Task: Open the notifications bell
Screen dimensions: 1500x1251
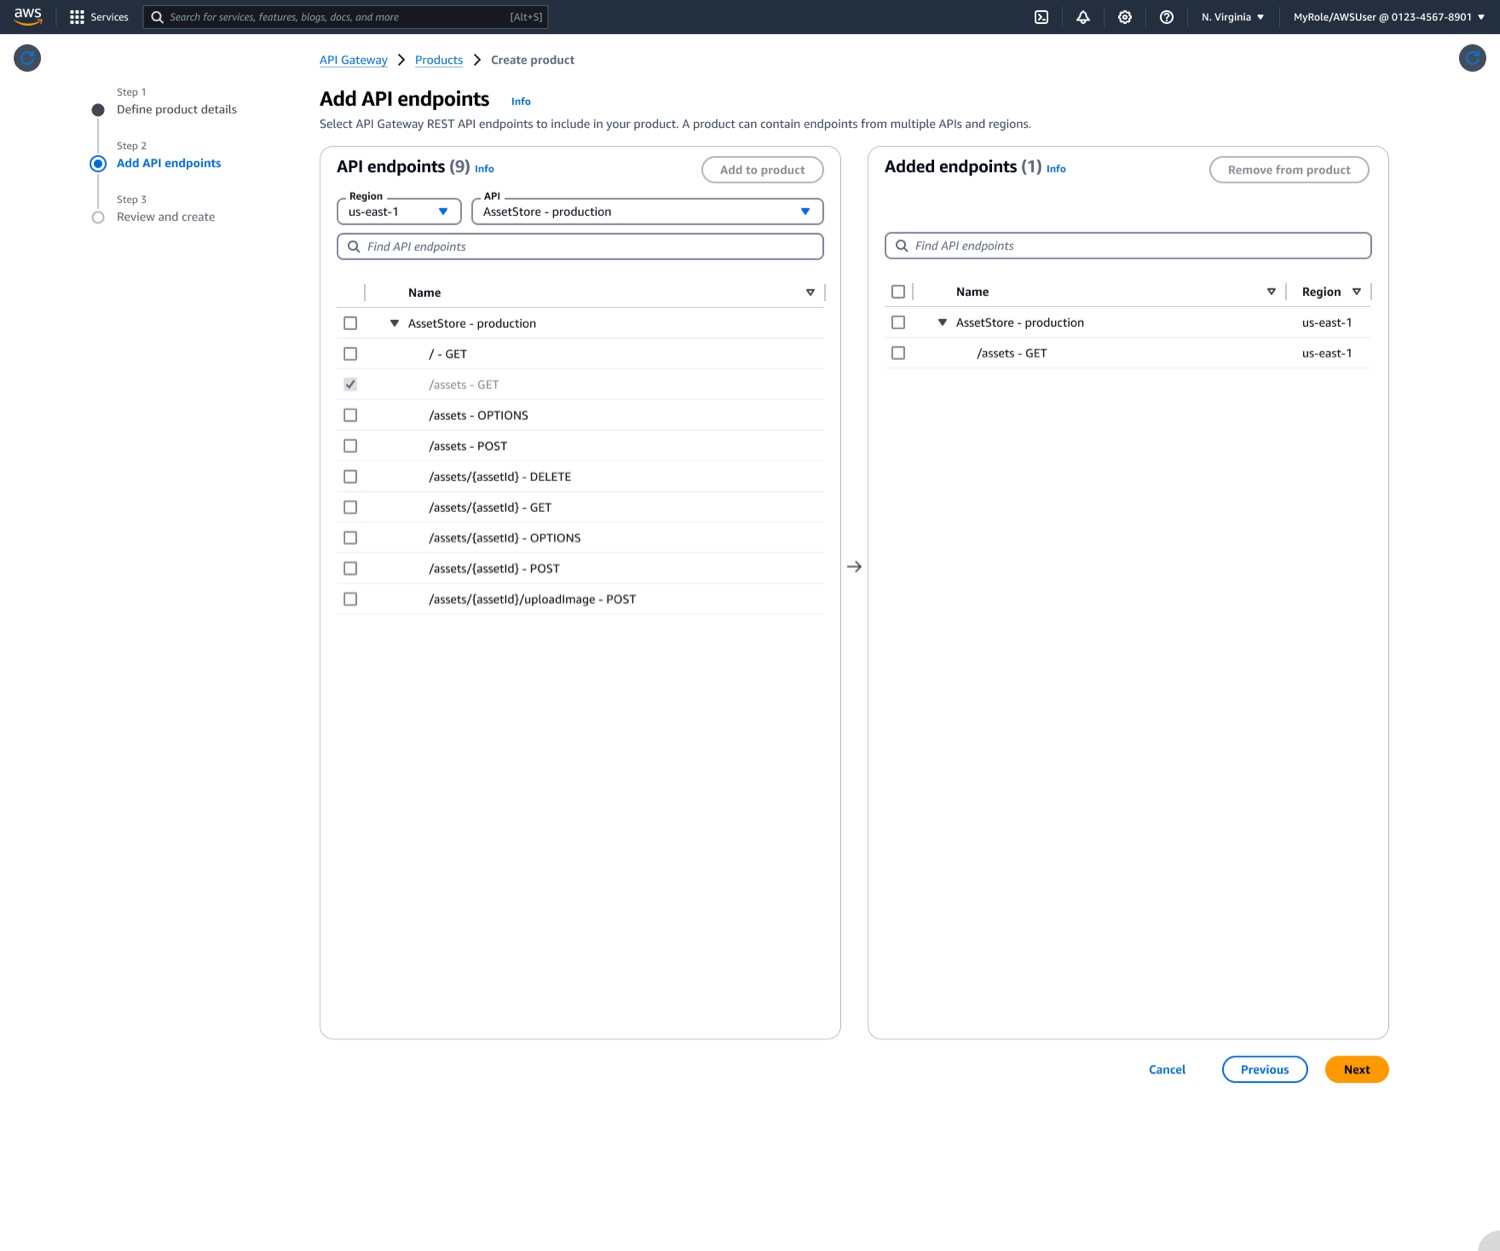Action: point(1083,17)
